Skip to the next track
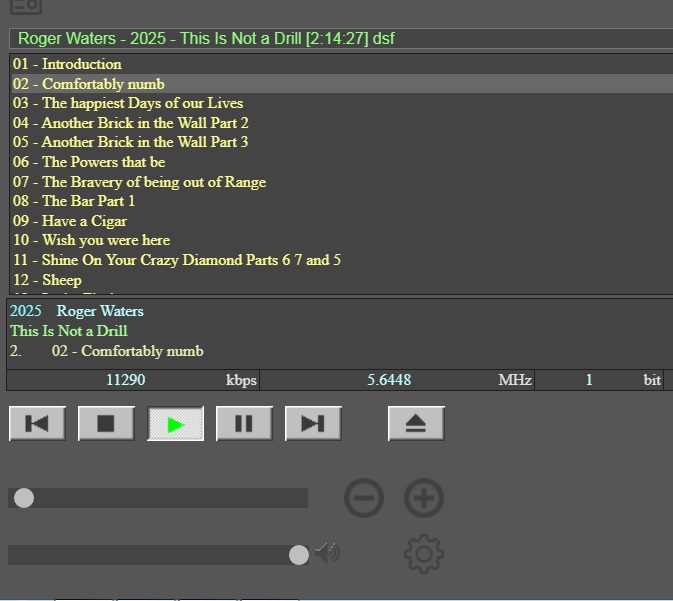 click(x=313, y=424)
